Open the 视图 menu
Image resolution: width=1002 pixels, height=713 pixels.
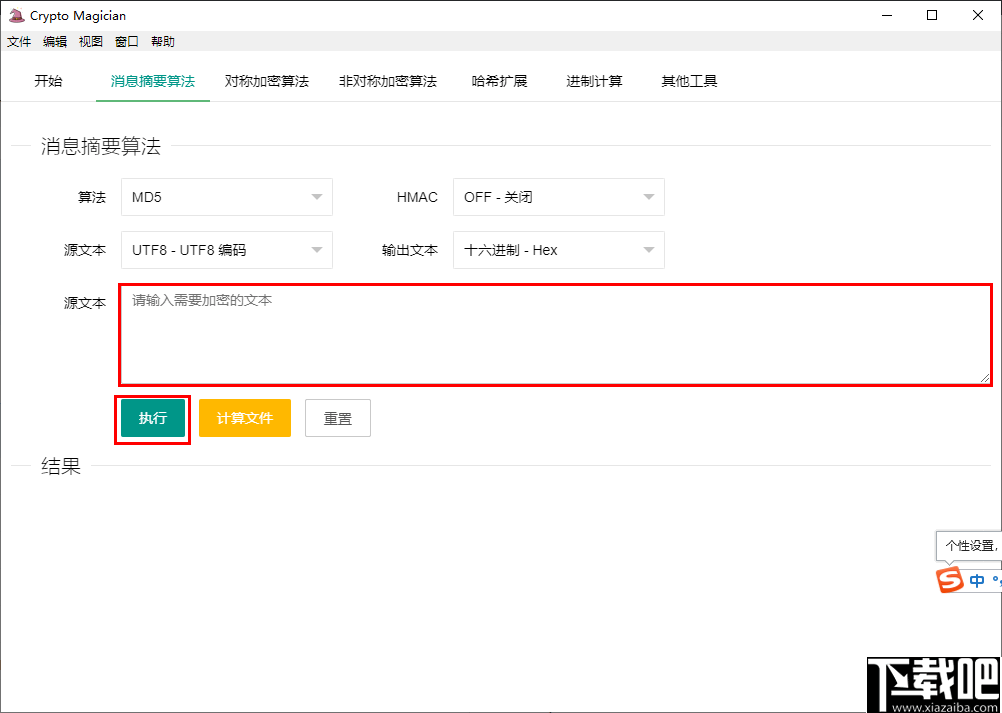point(90,41)
